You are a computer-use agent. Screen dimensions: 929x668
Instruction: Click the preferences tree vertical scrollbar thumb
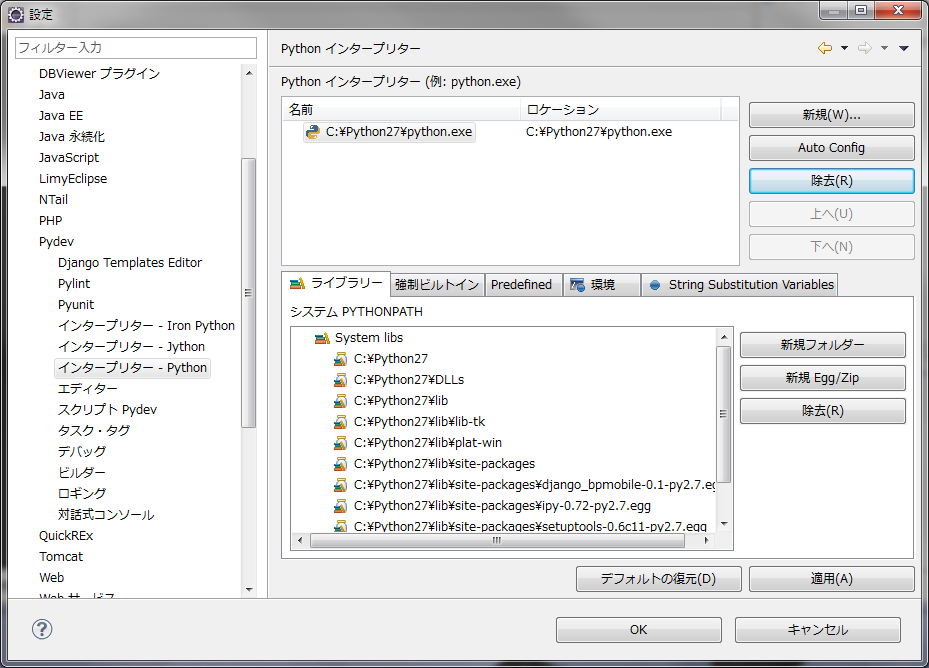pyautogui.click(x=248, y=292)
